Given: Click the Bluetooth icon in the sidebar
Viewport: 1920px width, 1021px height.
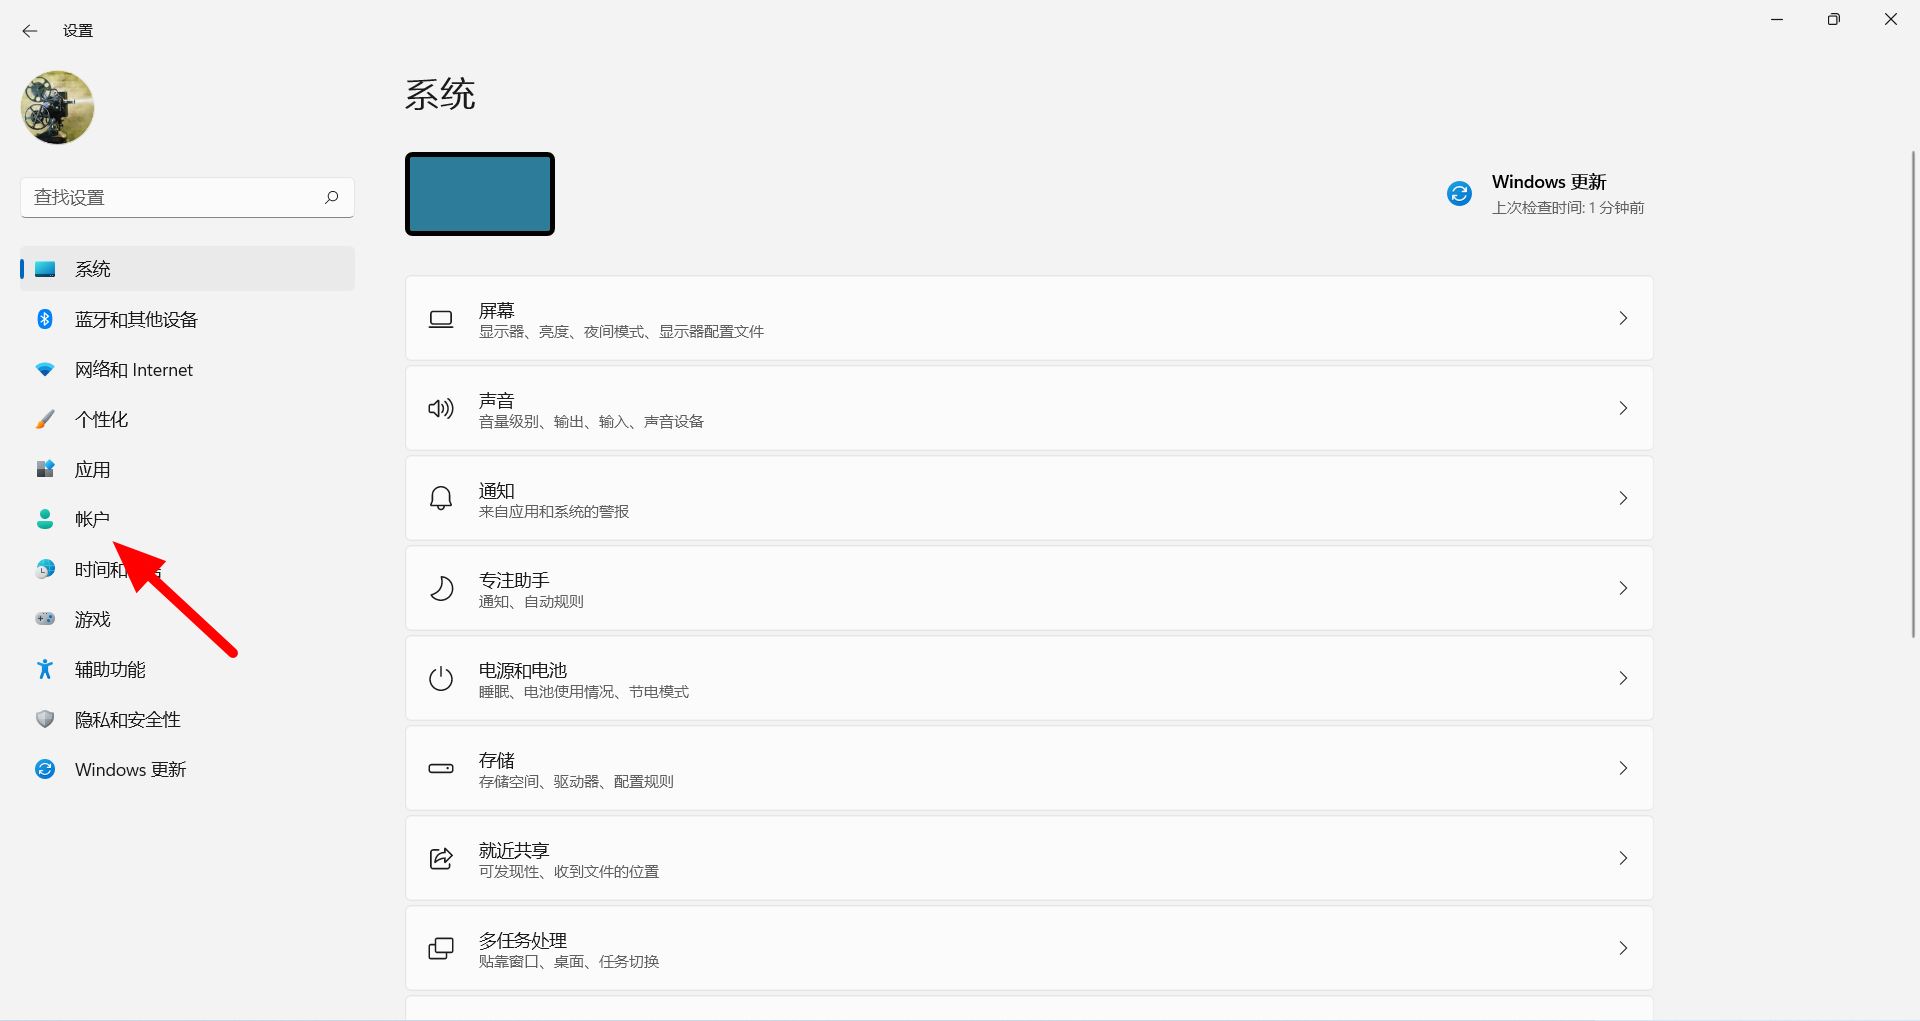Looking at the screenshot, I should click(45, 319).
